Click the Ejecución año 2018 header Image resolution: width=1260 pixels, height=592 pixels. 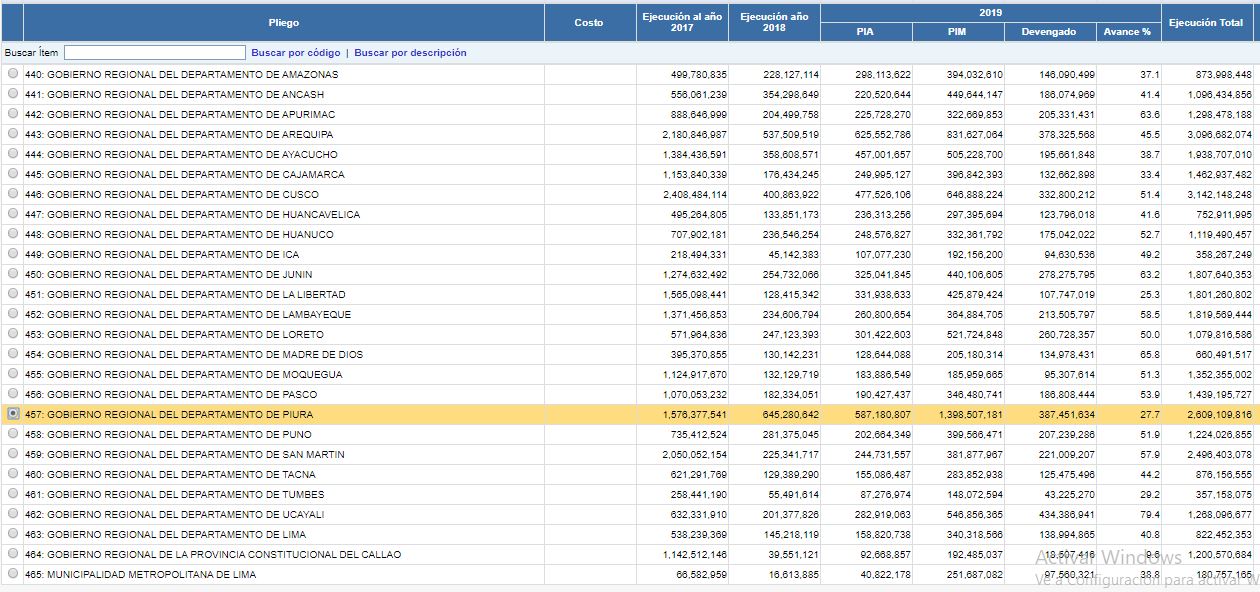pyautogui.click(x=773, y=23)
